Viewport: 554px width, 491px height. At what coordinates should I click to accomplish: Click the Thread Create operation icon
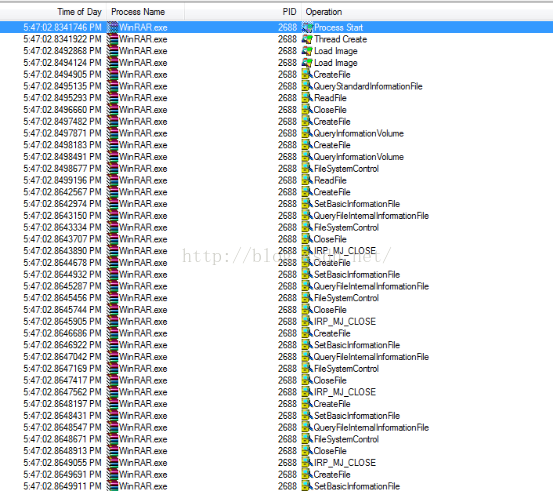pos(307,39)
